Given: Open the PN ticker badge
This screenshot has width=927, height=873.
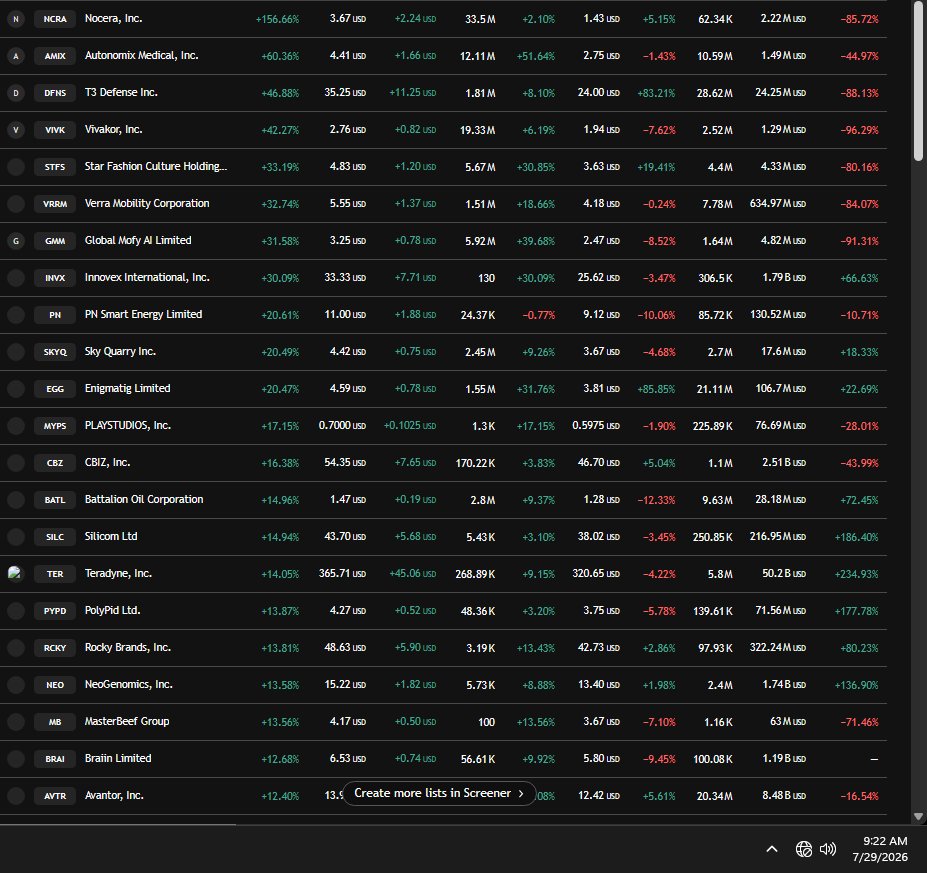Looking at the screenshot, I should (55, 315).
